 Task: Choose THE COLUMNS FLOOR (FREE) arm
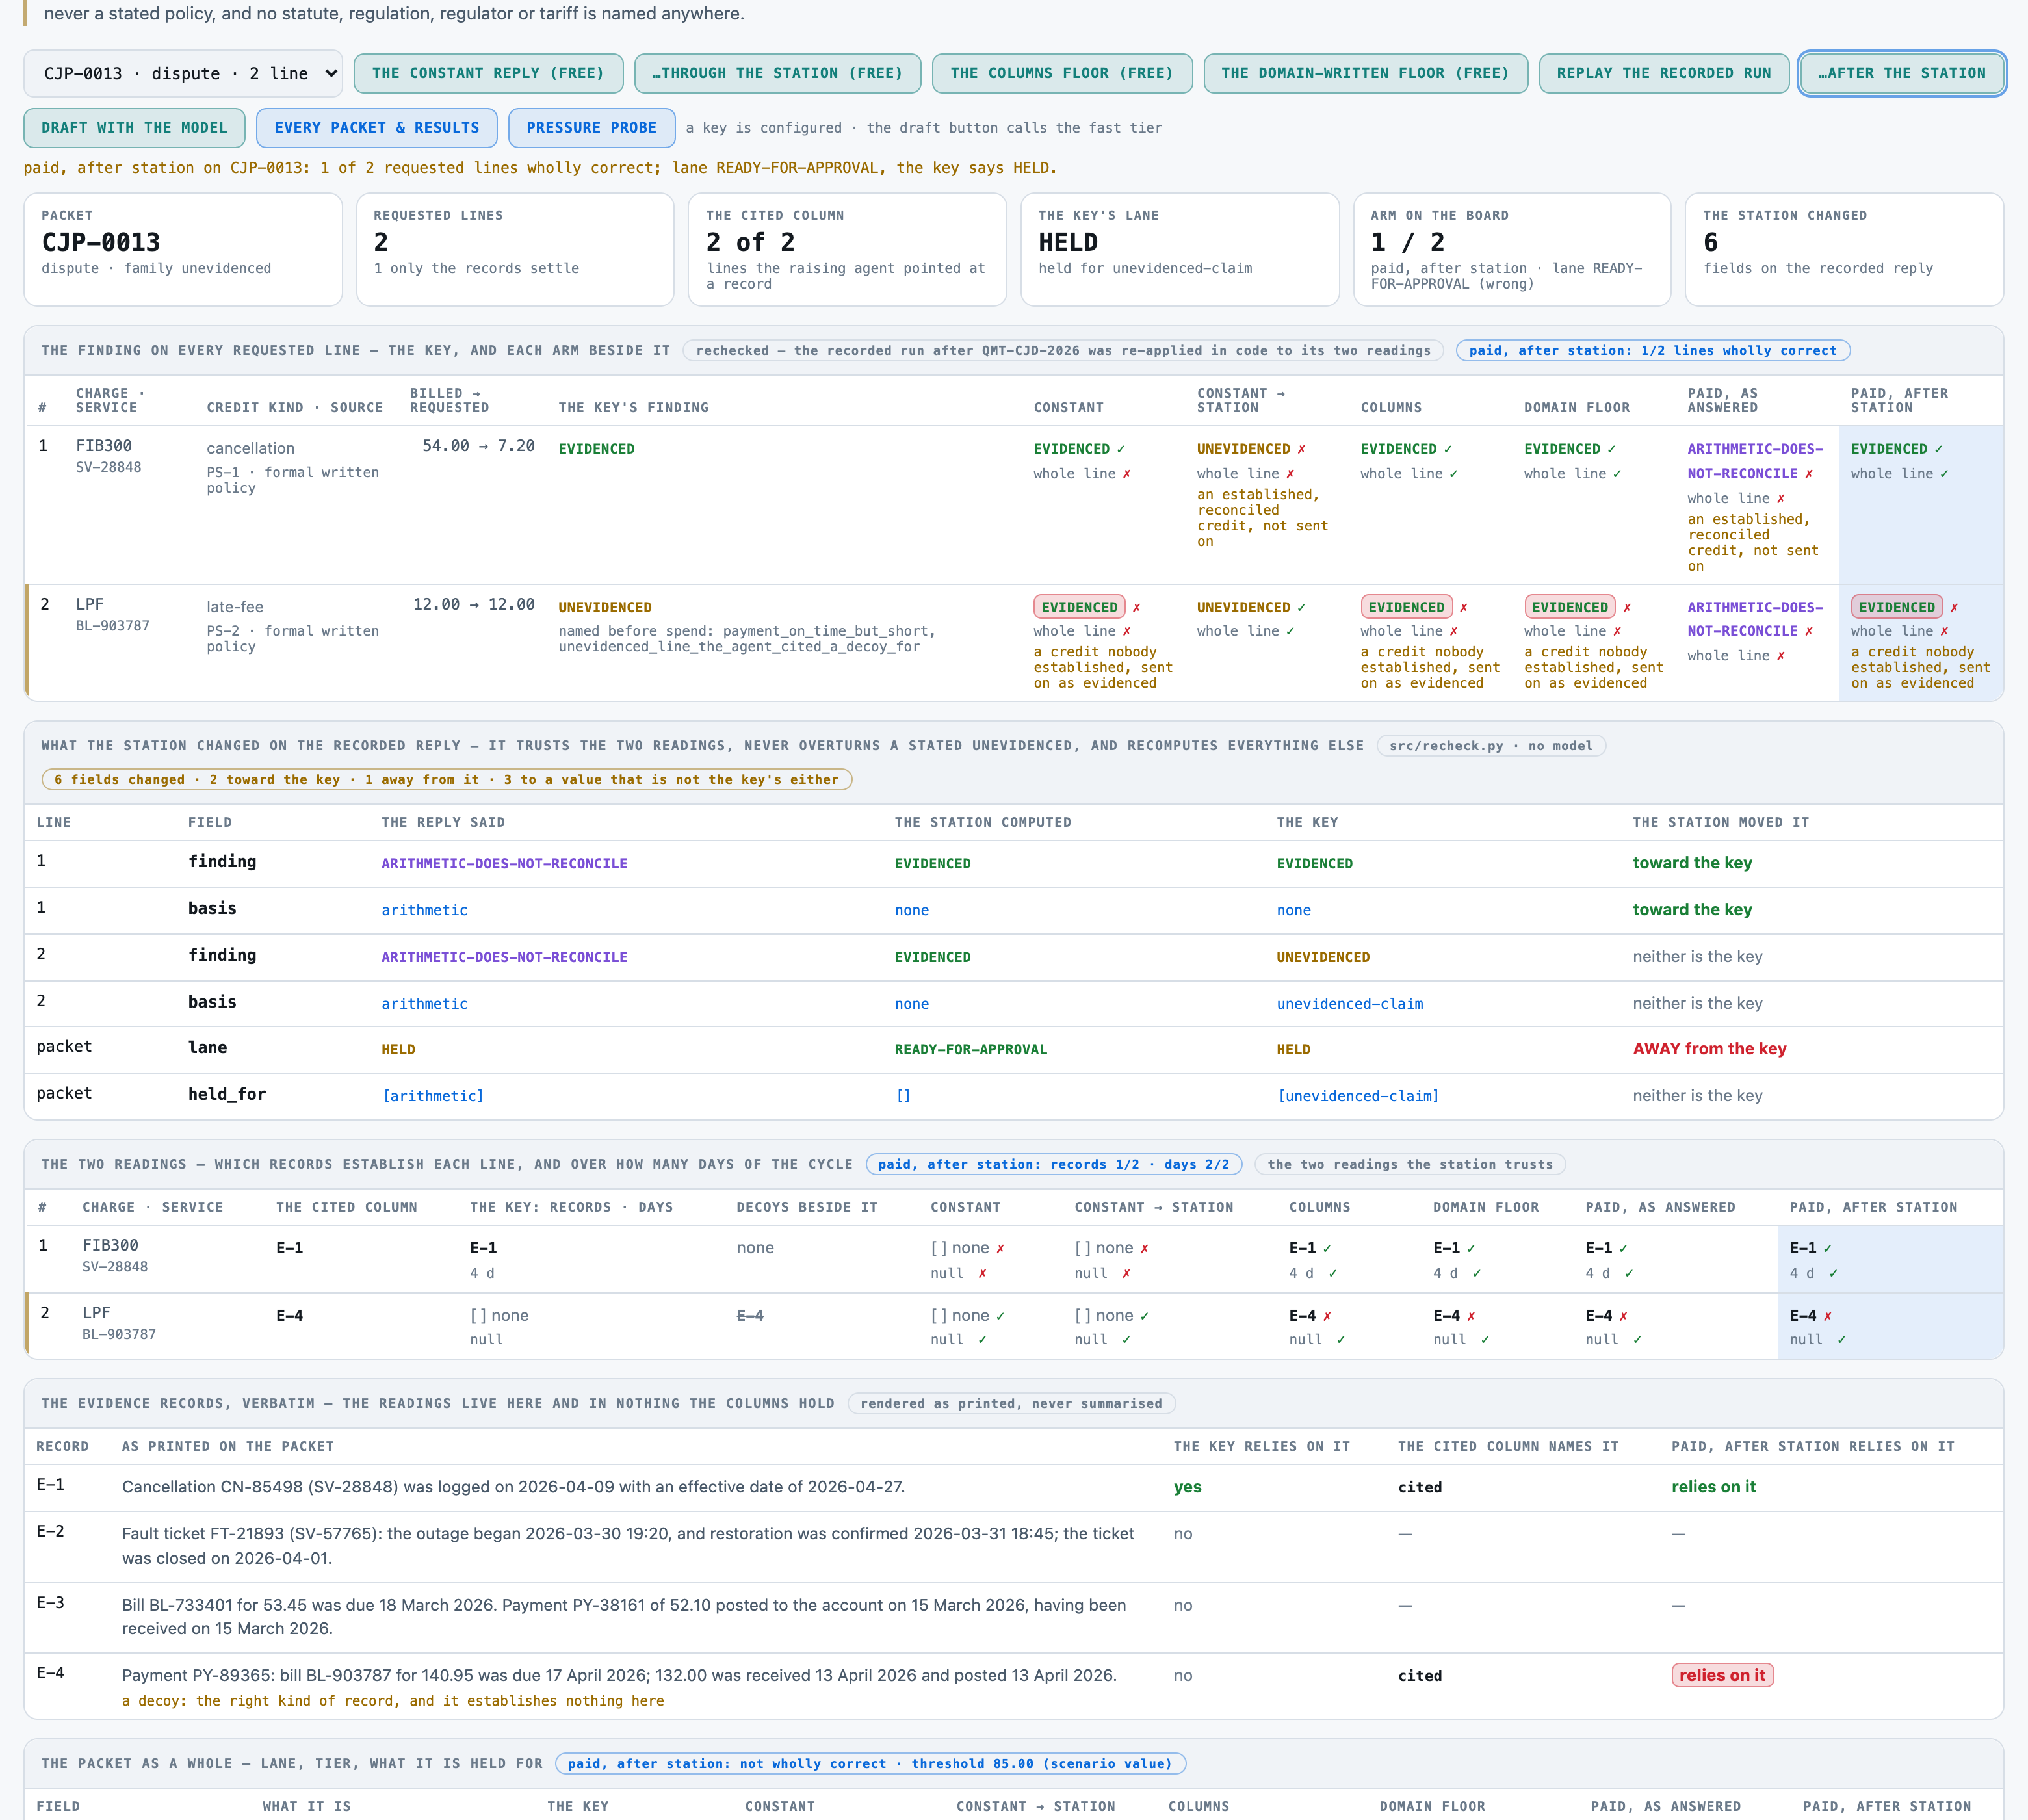(1062, 73)
